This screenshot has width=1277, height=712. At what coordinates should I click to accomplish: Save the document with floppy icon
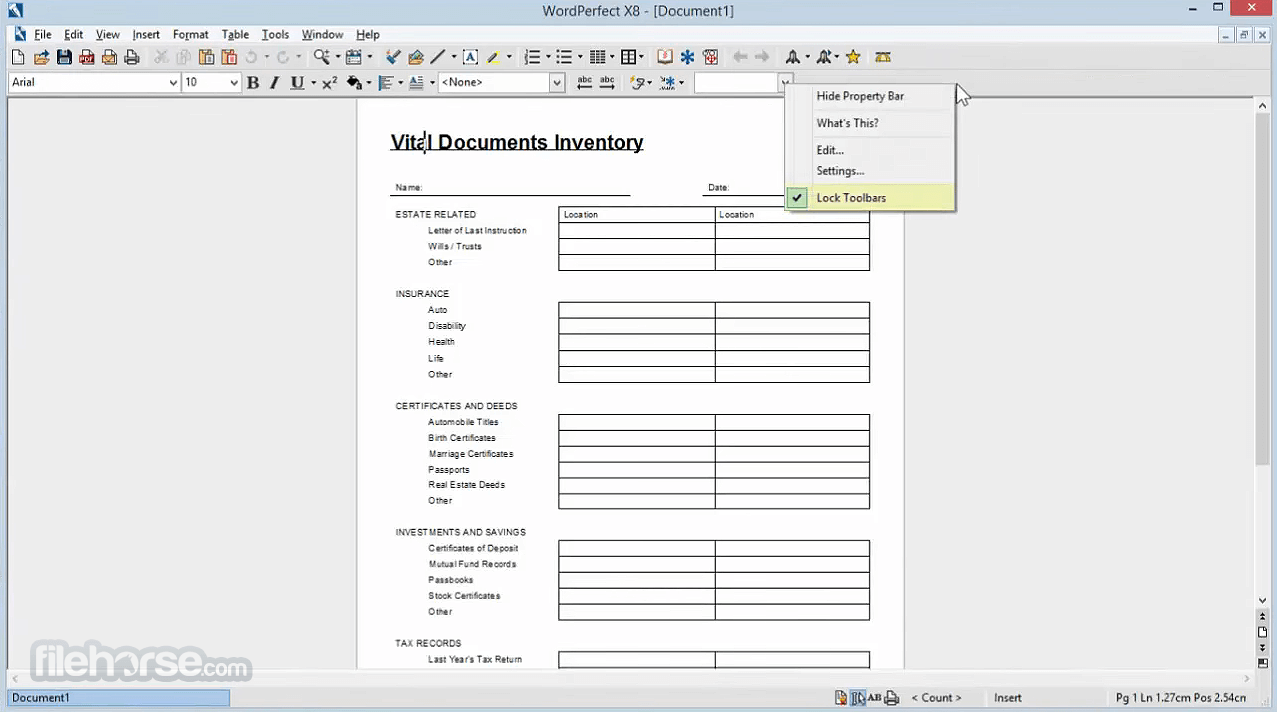tap(64, 58)
